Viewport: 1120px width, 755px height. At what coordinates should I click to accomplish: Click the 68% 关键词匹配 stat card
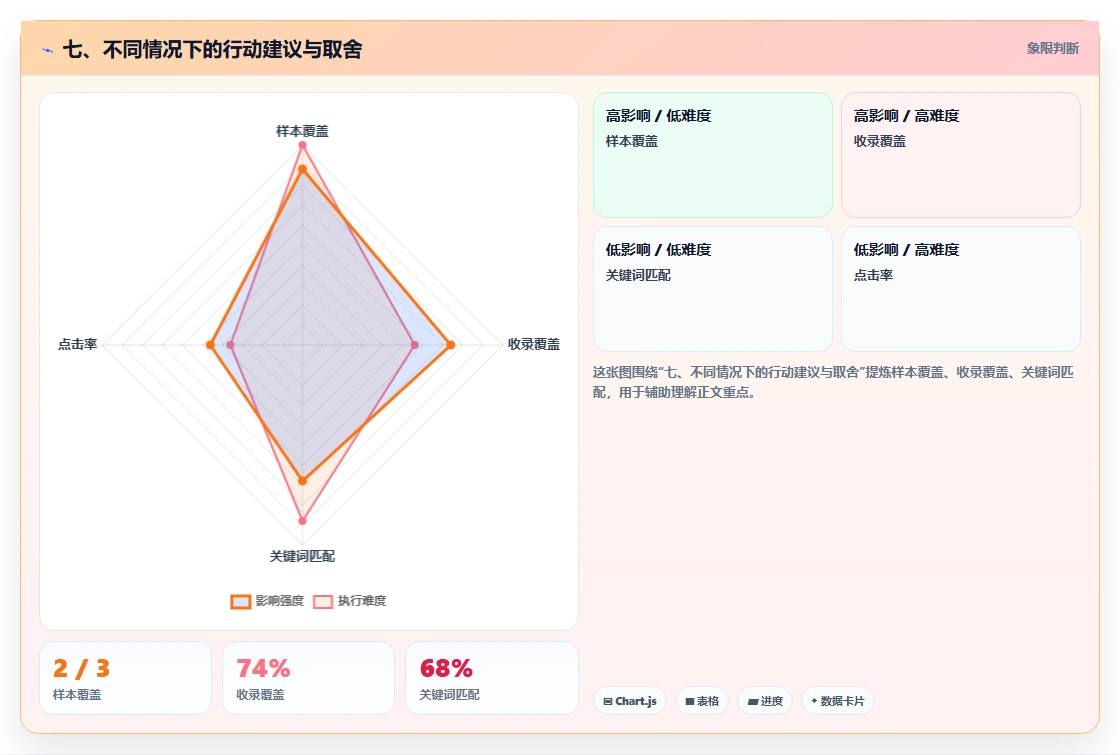click(x=491, y=678)
